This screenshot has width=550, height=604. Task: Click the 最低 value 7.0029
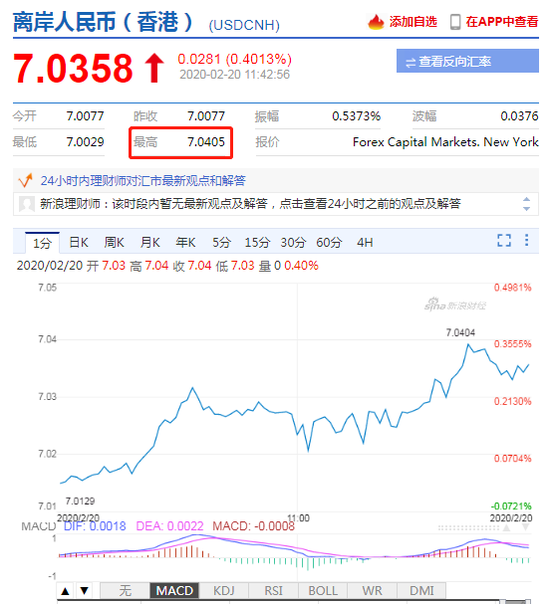[x=85, y=142]
